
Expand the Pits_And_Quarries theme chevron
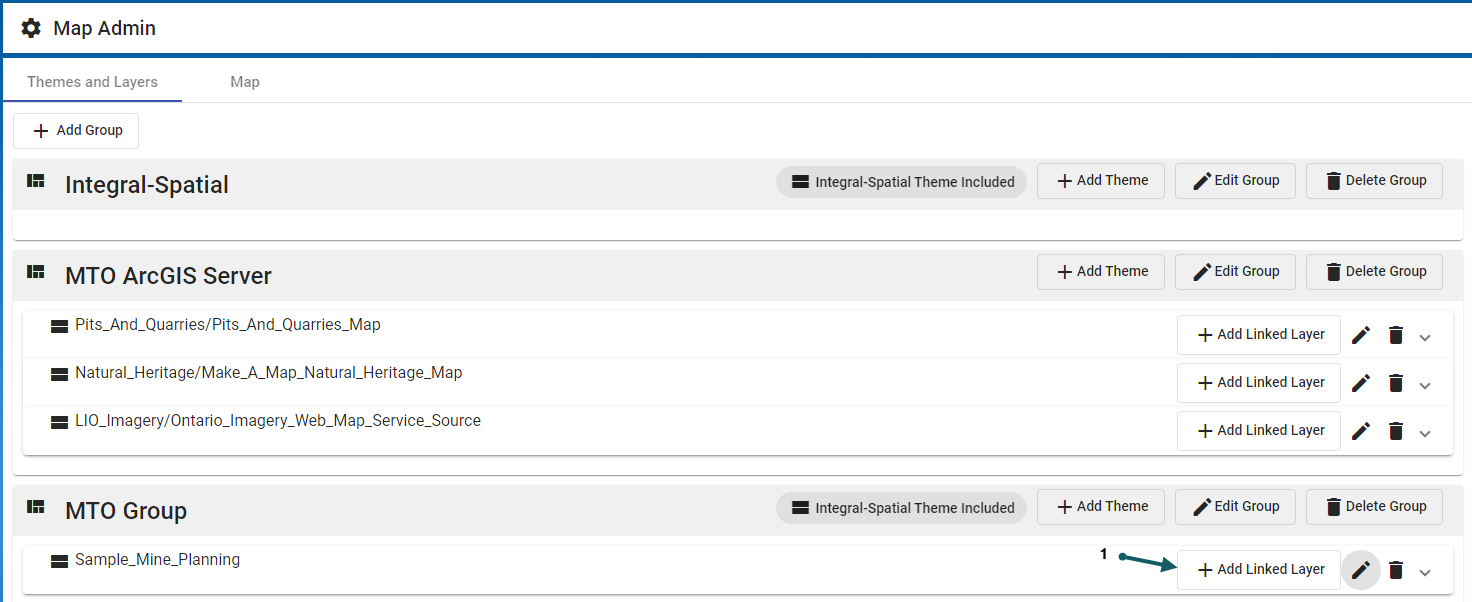click(1425, 337)
